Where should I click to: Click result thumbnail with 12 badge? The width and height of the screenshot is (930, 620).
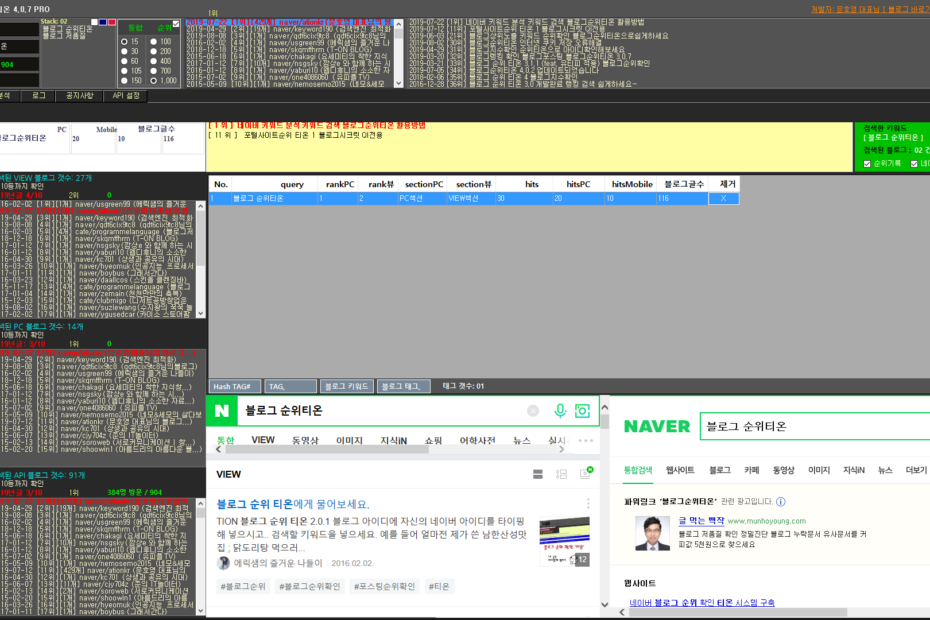pyautogui.click(x=564, y=542)
